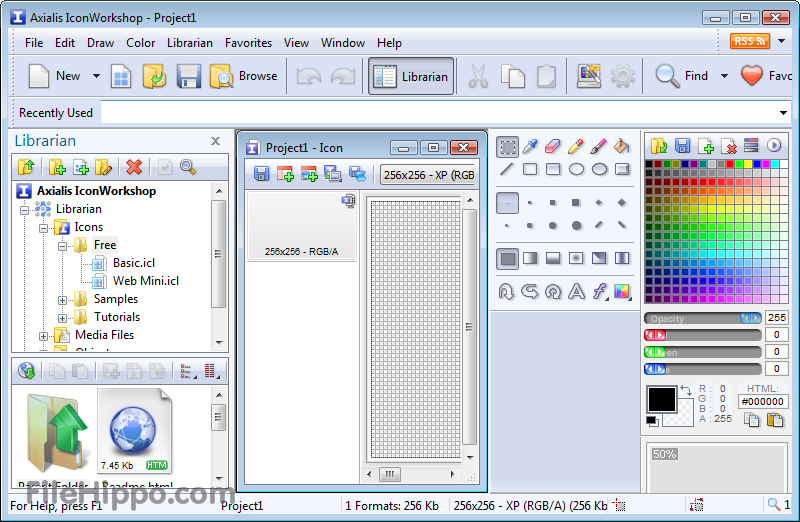Swap foreground and background colors arrow

click(686, 391)
